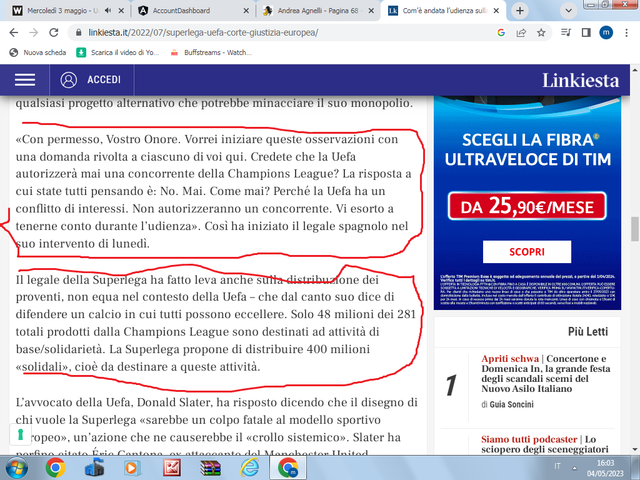Open the media player taskbar icon
This screenshot has width=640, height=480.
(131, 468)
